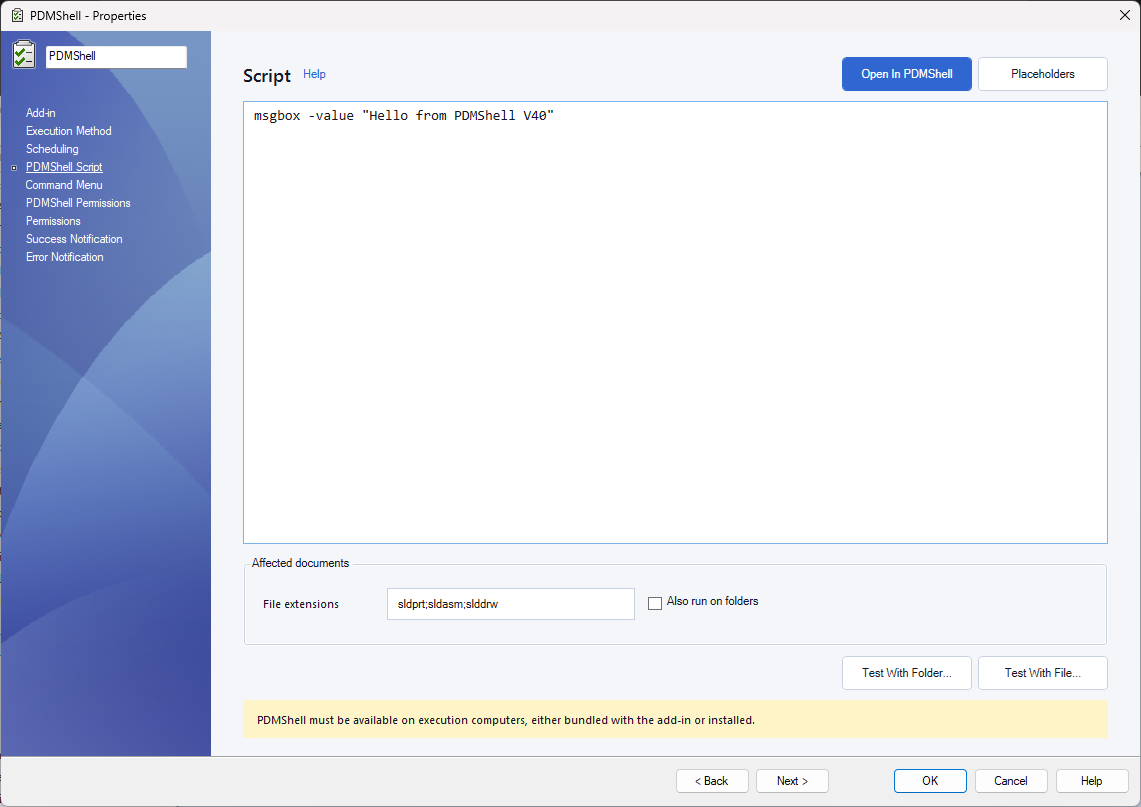The width and height of the screenshot is (1141, 807).
Task: Click the PDMShell window title icon
Action: pos(17,15)
